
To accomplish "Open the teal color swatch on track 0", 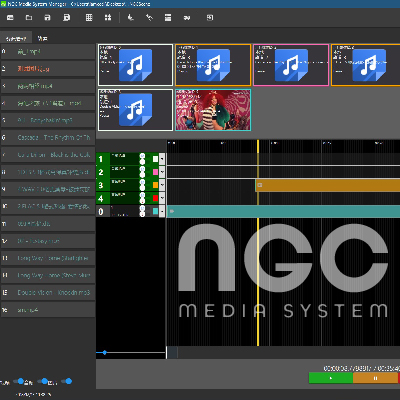I will (x=155, y=211).
